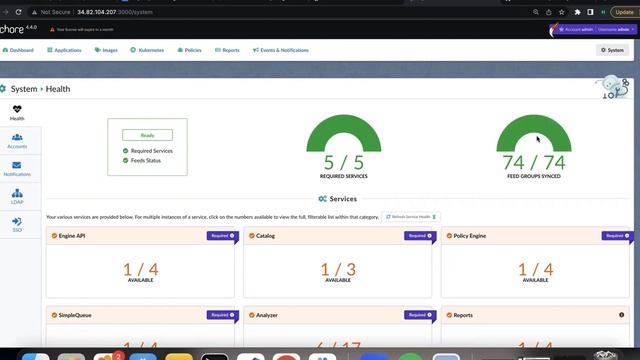The image size is (640, 360).
Task: Click the Analyzer status icon
Action: point(252,315)
